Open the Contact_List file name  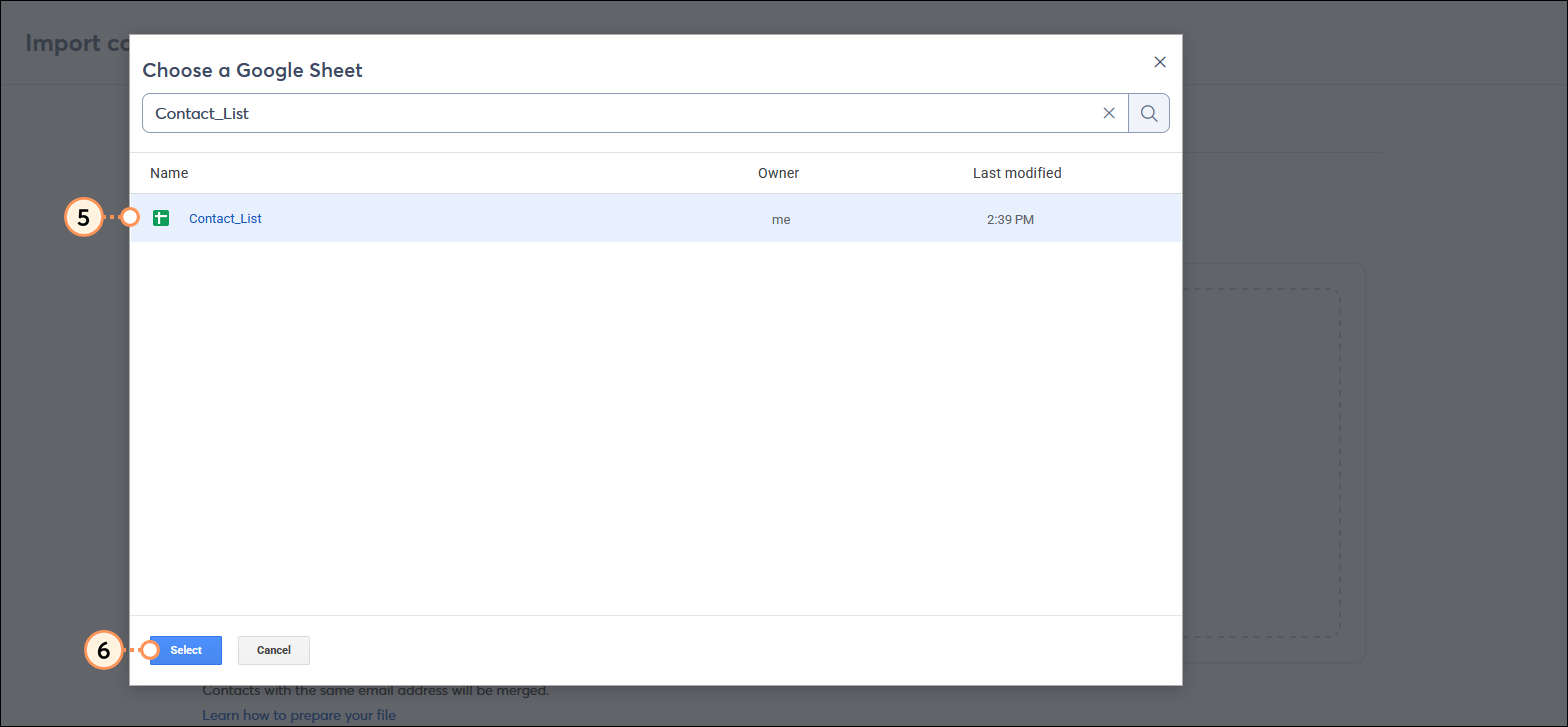[x=225, y=218]
